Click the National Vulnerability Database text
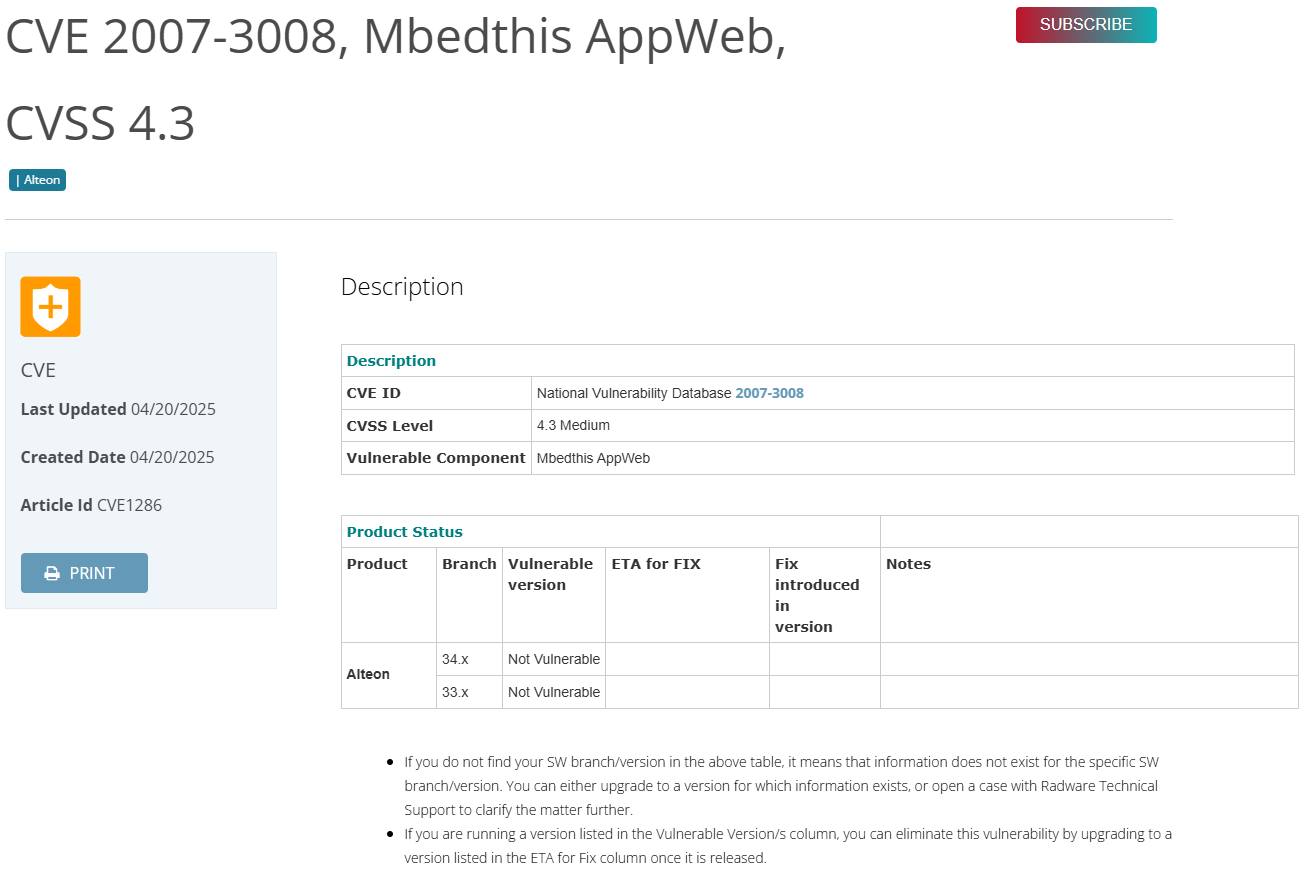Image resolution: width=1310 pixels, height=872 pixels. coord(634,393)
